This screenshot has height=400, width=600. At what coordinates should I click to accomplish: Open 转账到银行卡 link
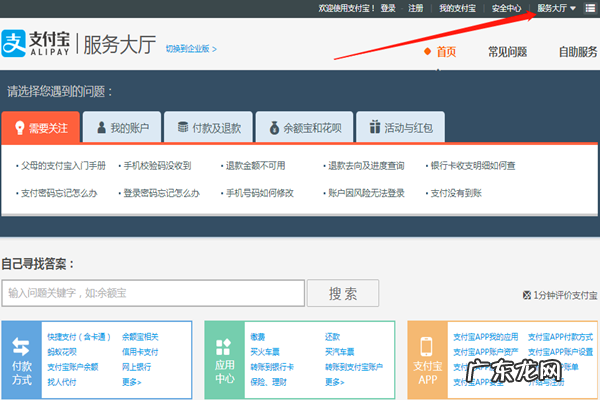click(272, 367)
